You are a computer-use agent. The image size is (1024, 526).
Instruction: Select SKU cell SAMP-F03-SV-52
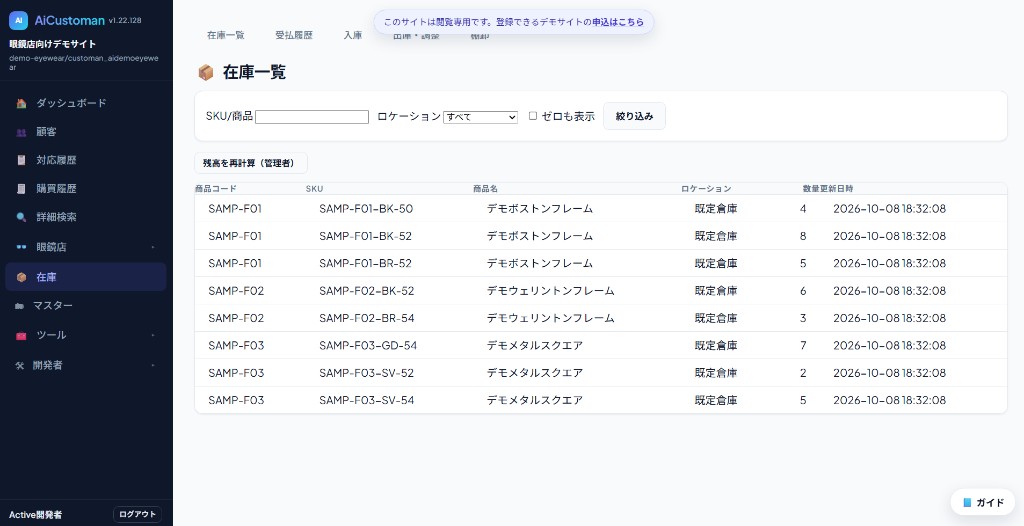click(x=366, y=373)
